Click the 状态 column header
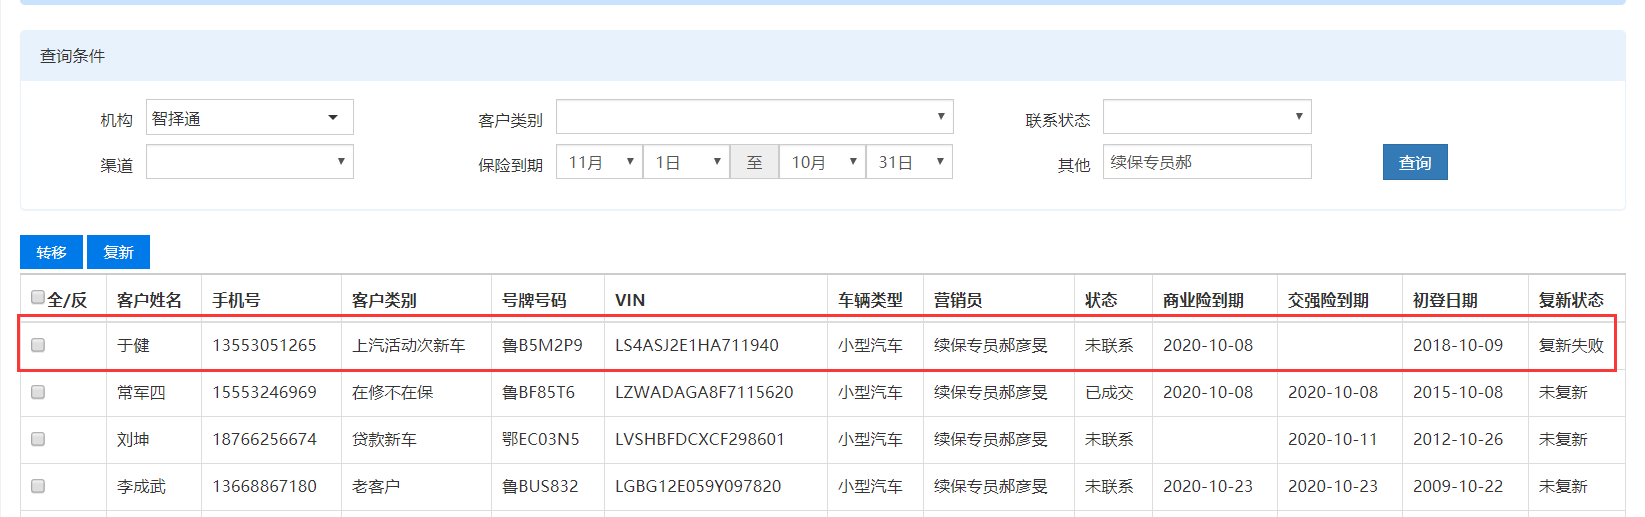Screen dimensions: 1645x517 pos(1101,300)
